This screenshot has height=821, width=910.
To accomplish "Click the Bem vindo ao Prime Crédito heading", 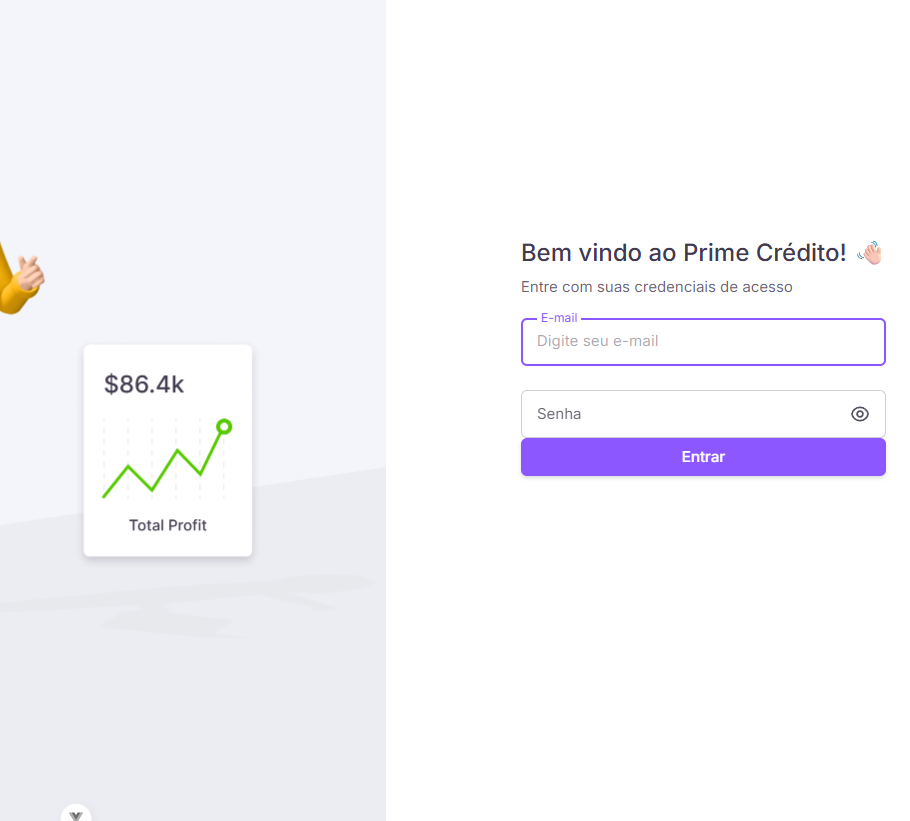I will click(684, 253).
